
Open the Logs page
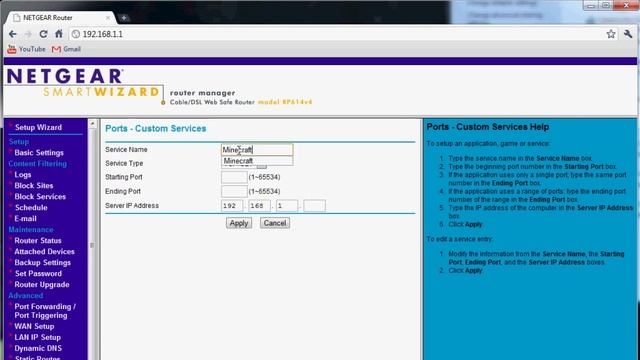point(22,175)
